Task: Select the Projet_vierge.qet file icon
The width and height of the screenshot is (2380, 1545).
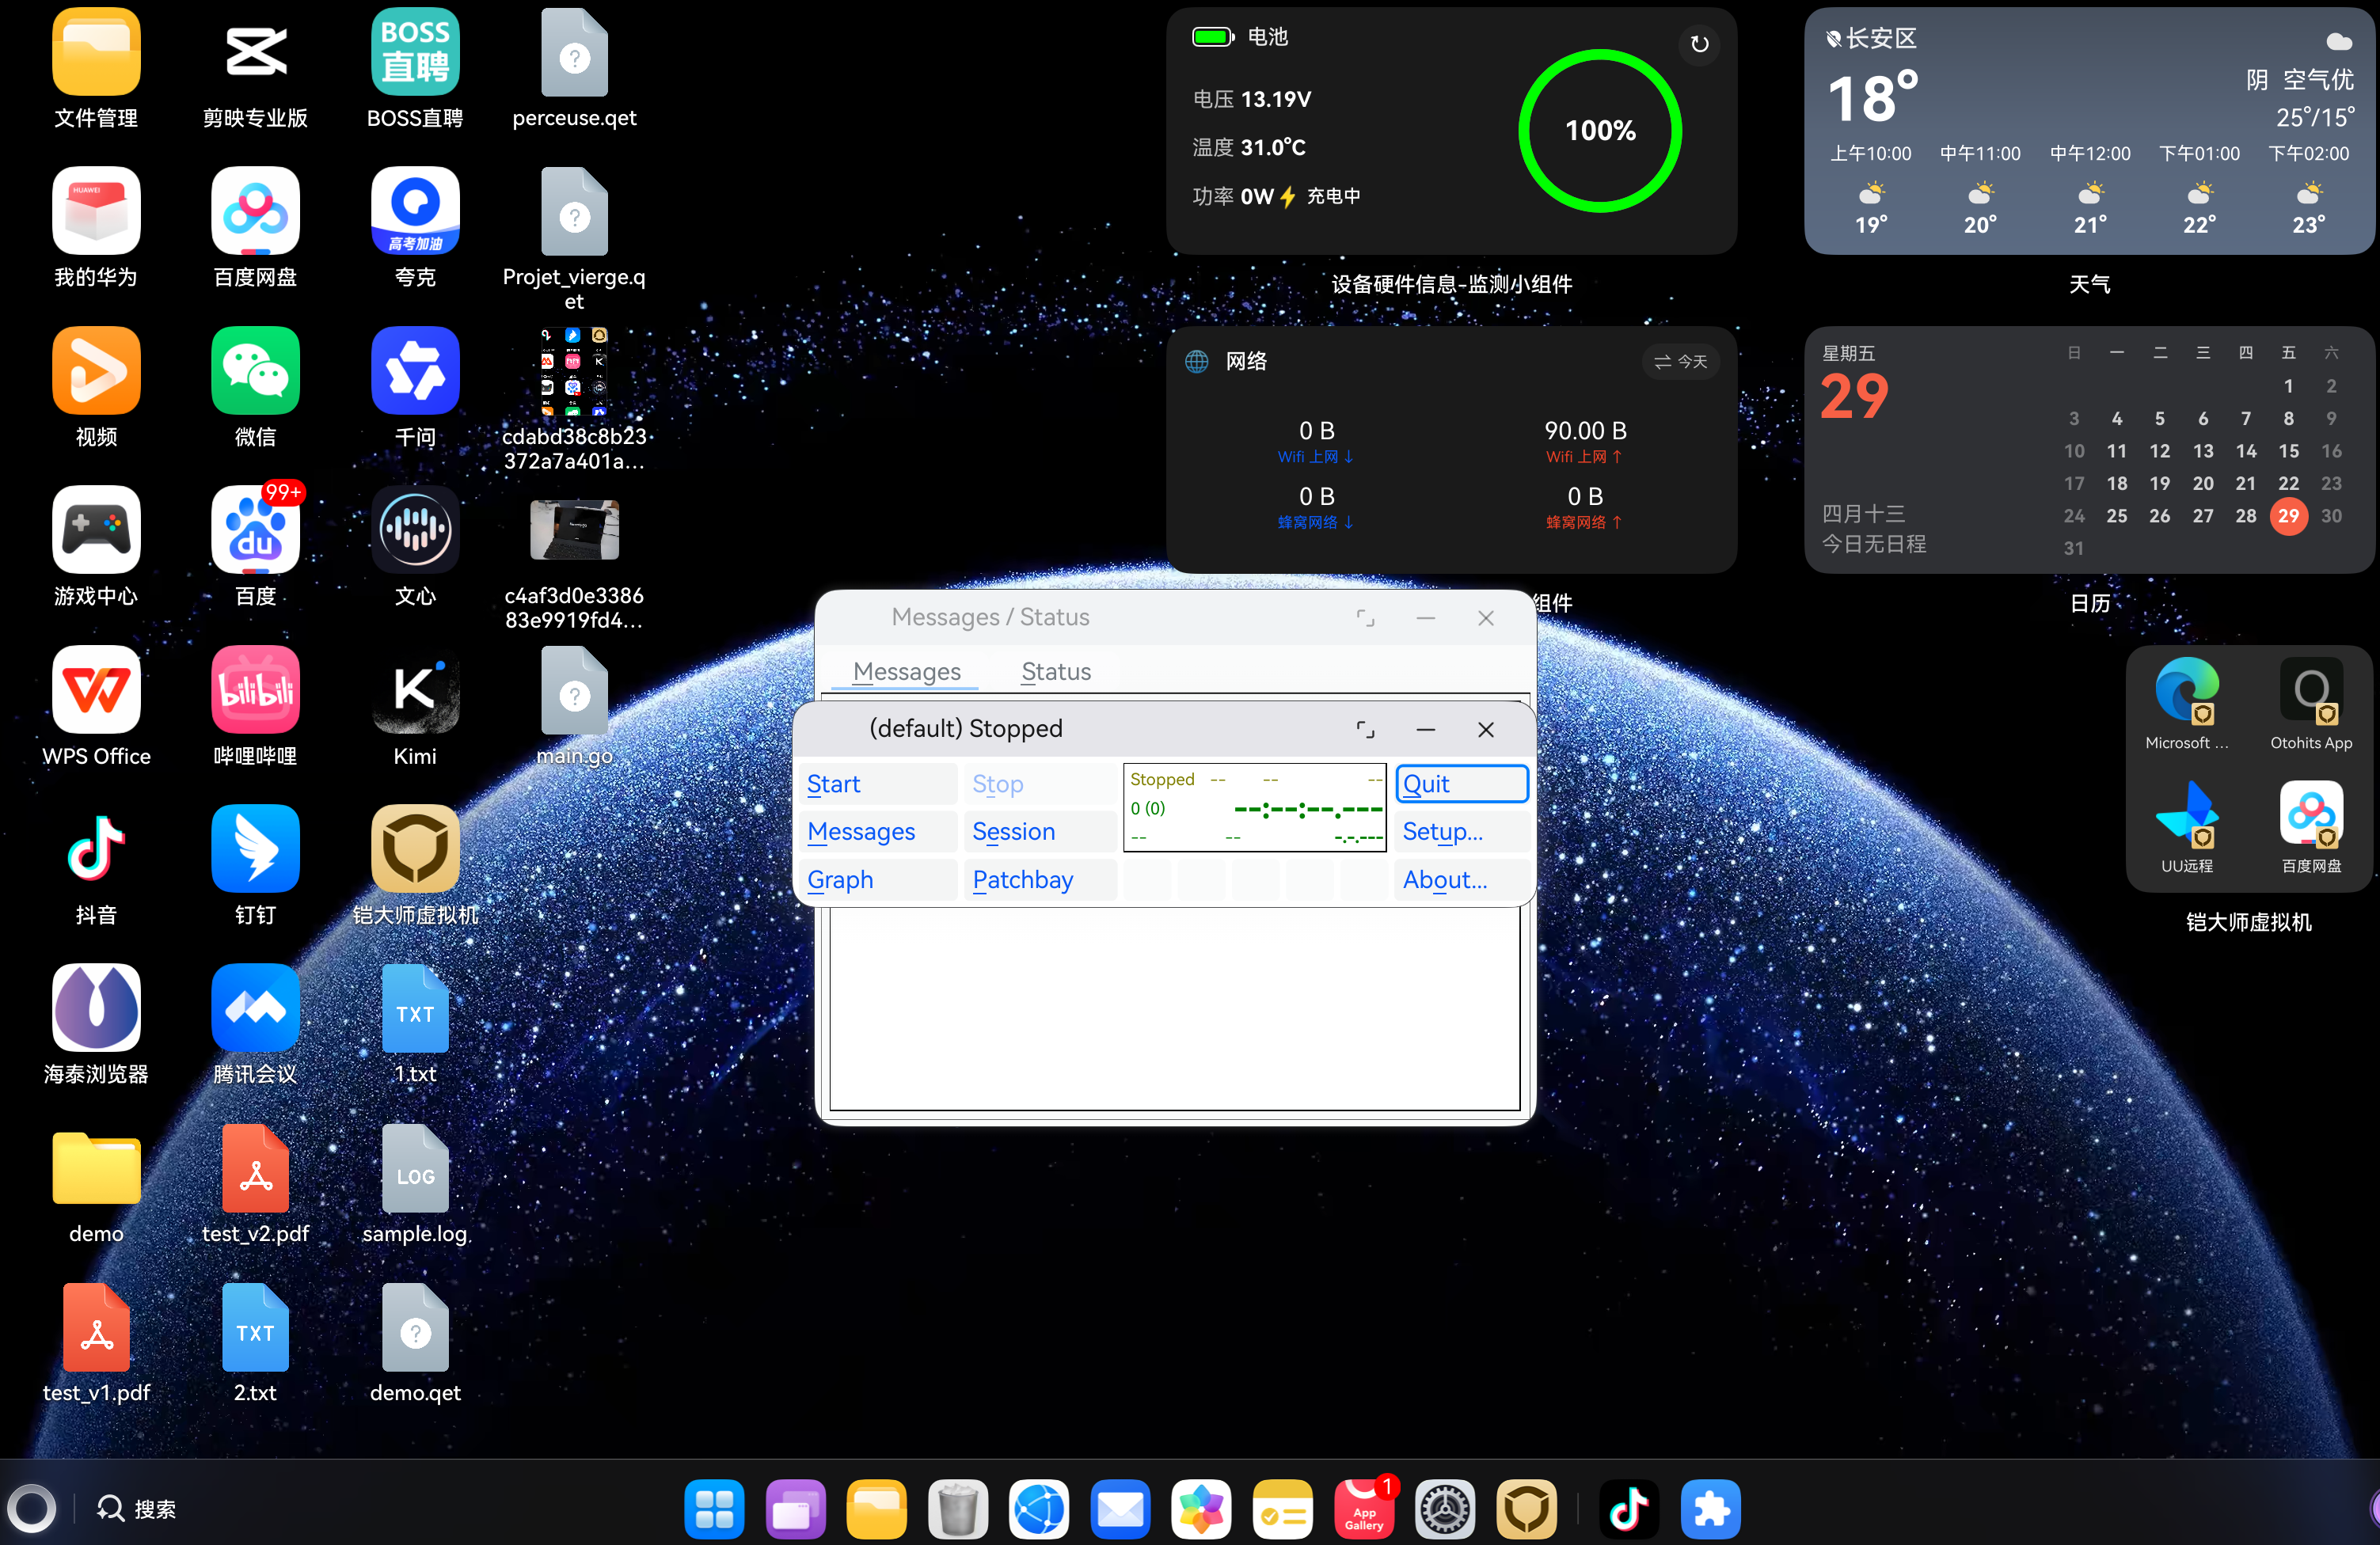Action: click(x=574, y=211)
